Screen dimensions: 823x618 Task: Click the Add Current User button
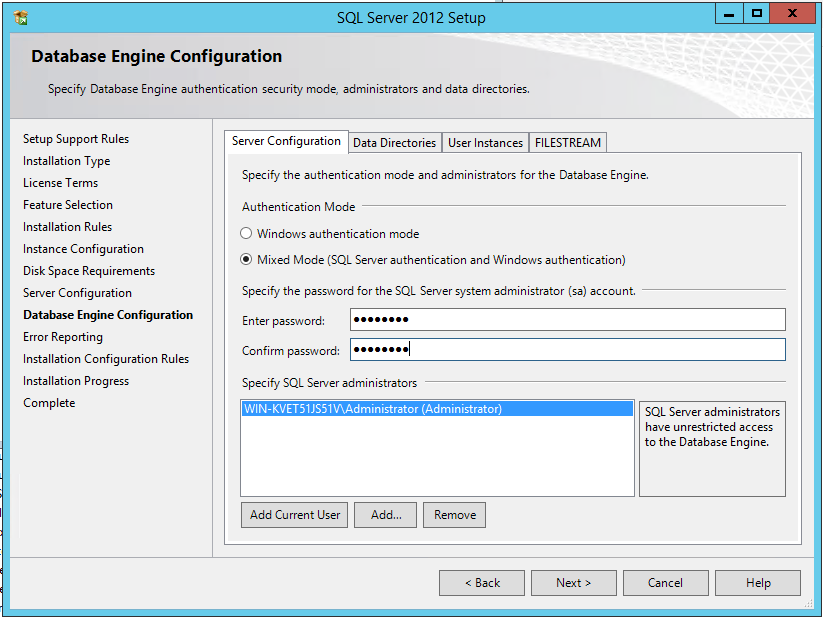pyautogui.click(x=295, y=515)
